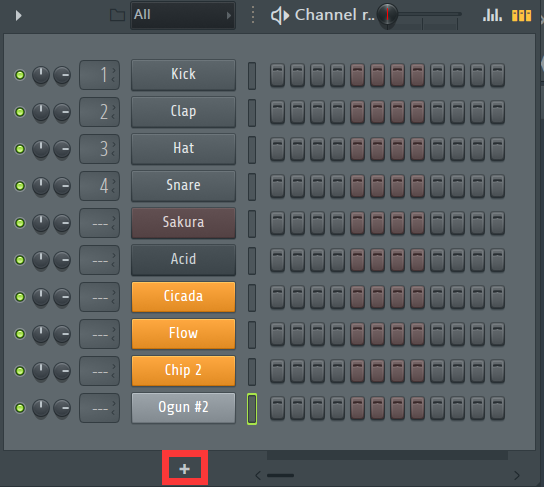The height and width of the screenshot is (487, 544).
Task: Open the All channel filter dropdown
Action: [x=183, y=15]
